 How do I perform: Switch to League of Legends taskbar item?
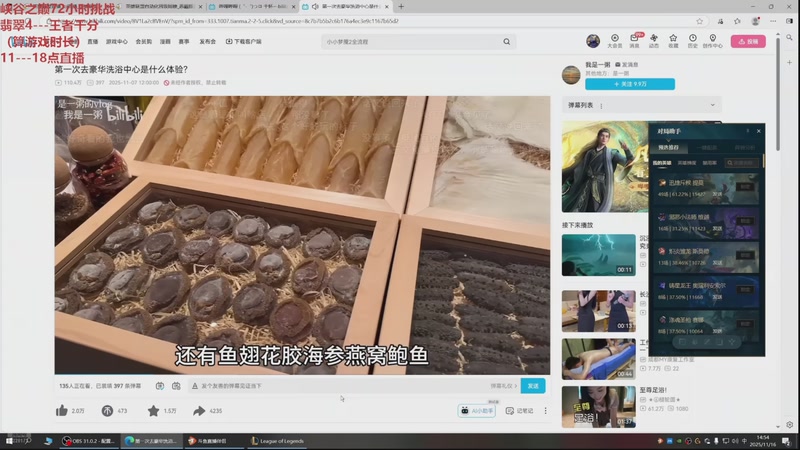(278, 441)
